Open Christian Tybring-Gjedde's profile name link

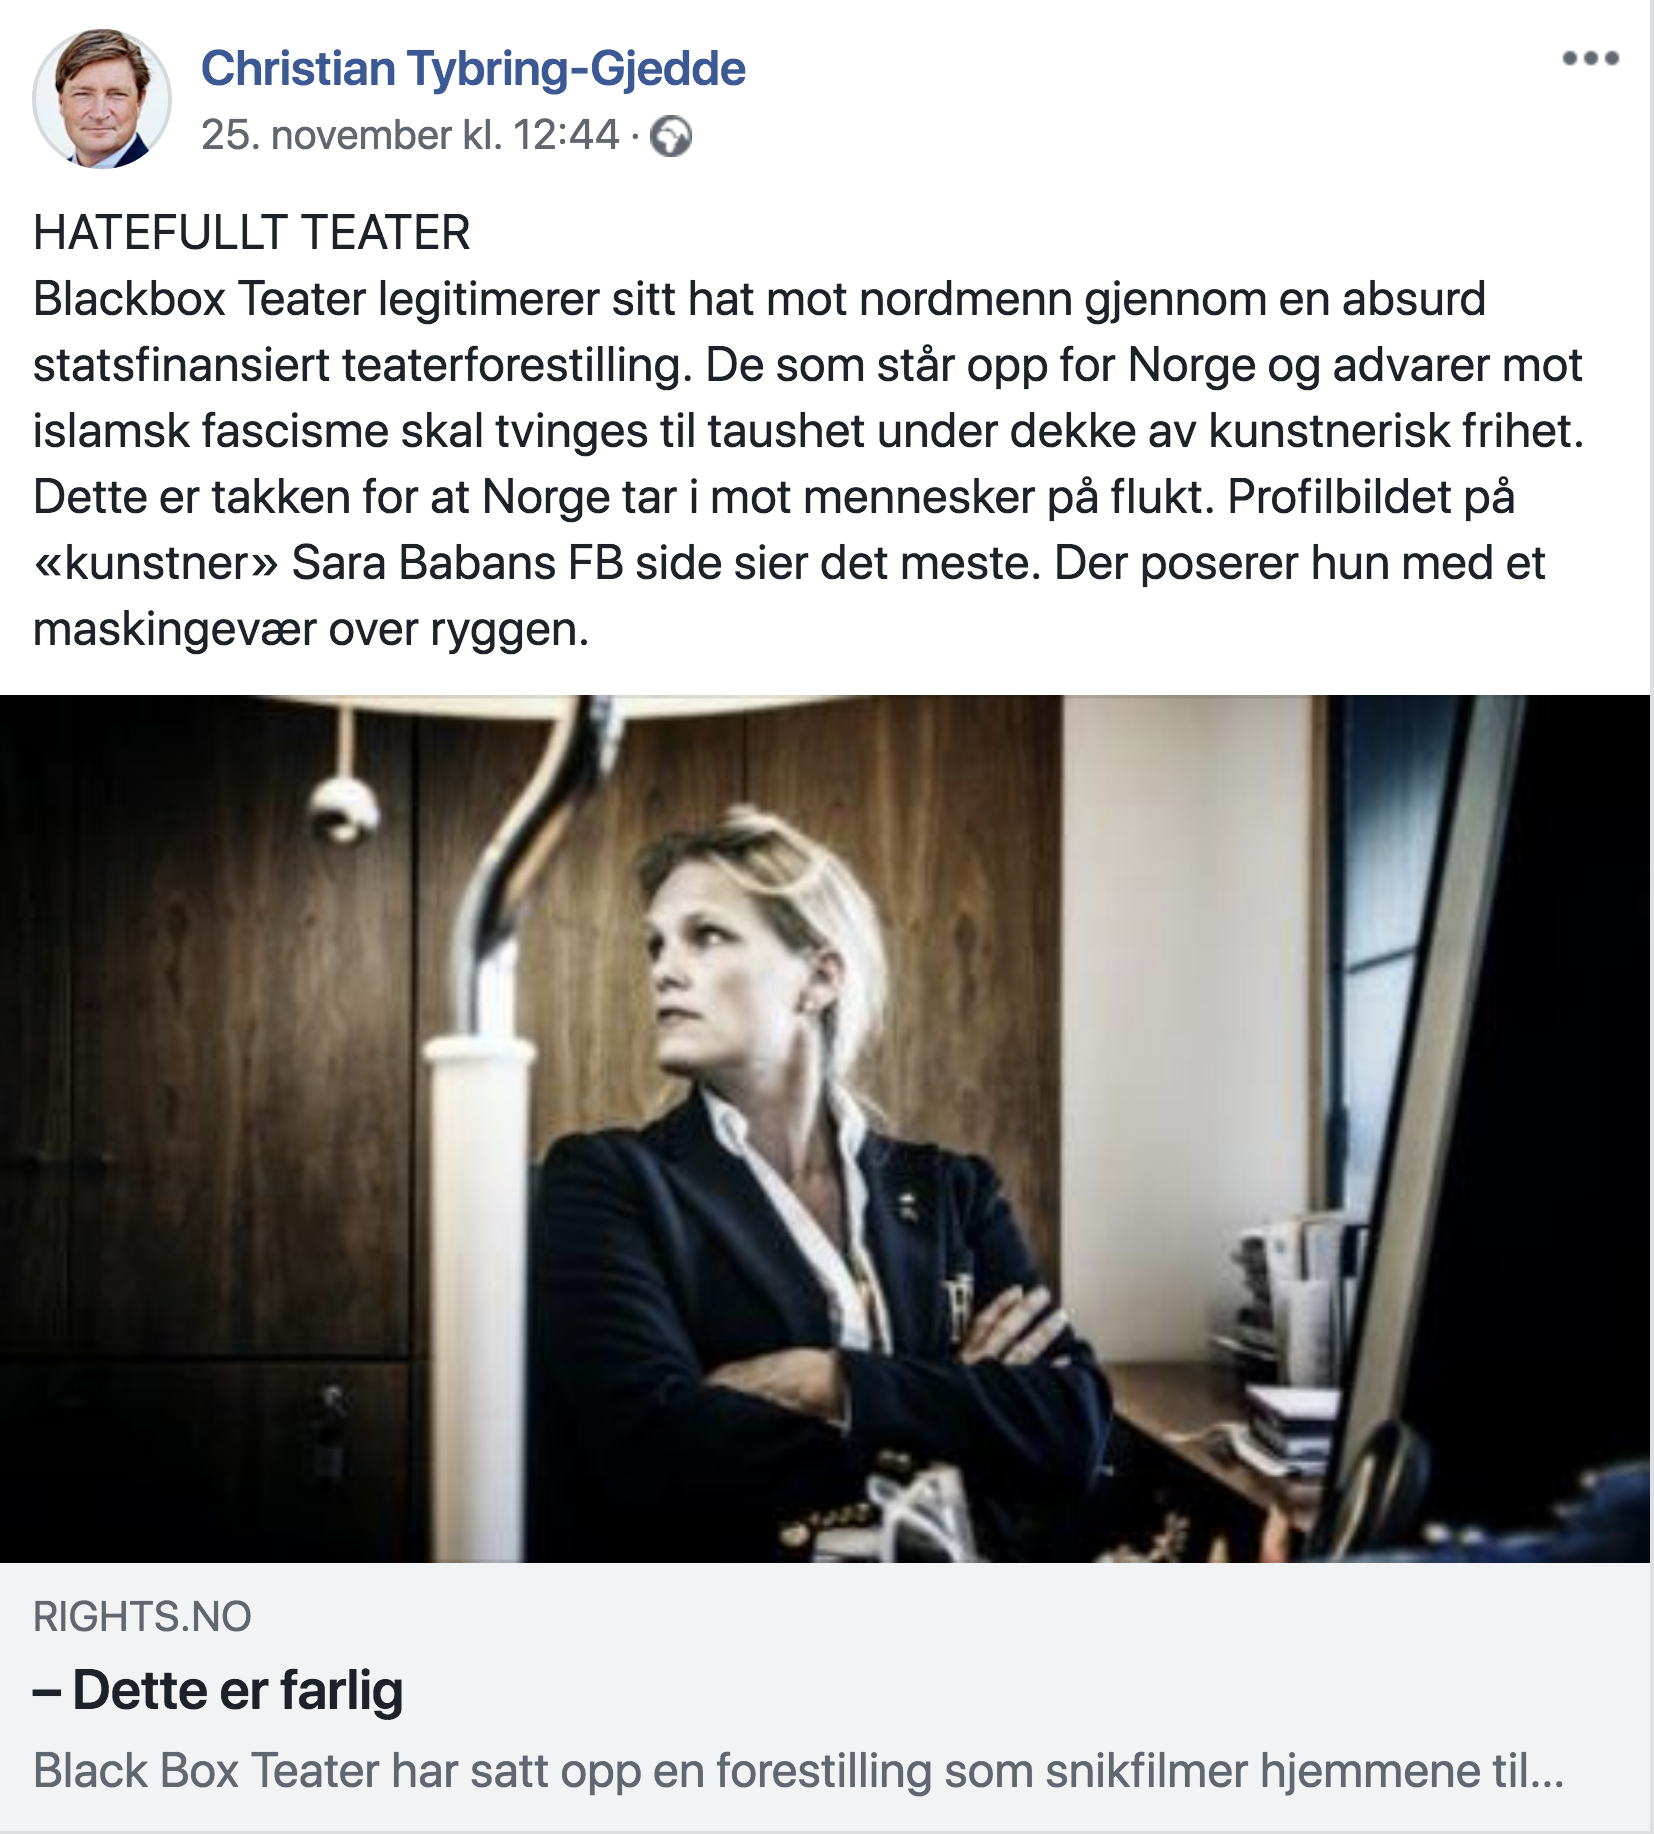coord(473,69)
